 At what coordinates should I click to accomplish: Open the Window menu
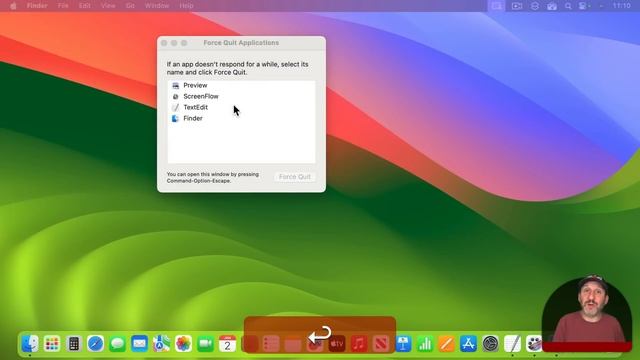tap(157, 6)
